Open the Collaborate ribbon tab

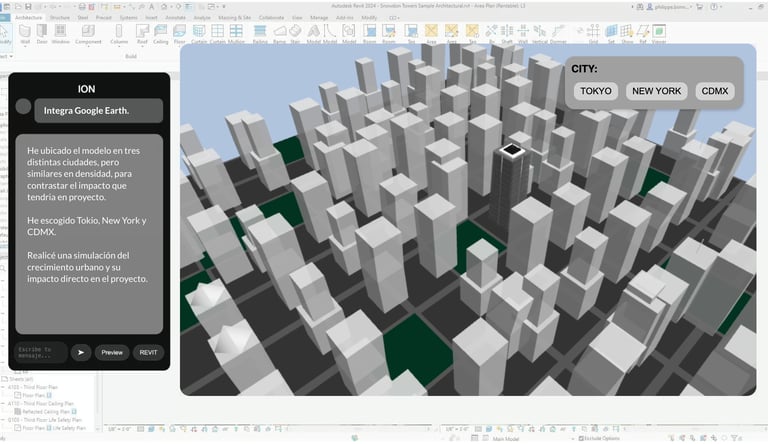point(271,18)
